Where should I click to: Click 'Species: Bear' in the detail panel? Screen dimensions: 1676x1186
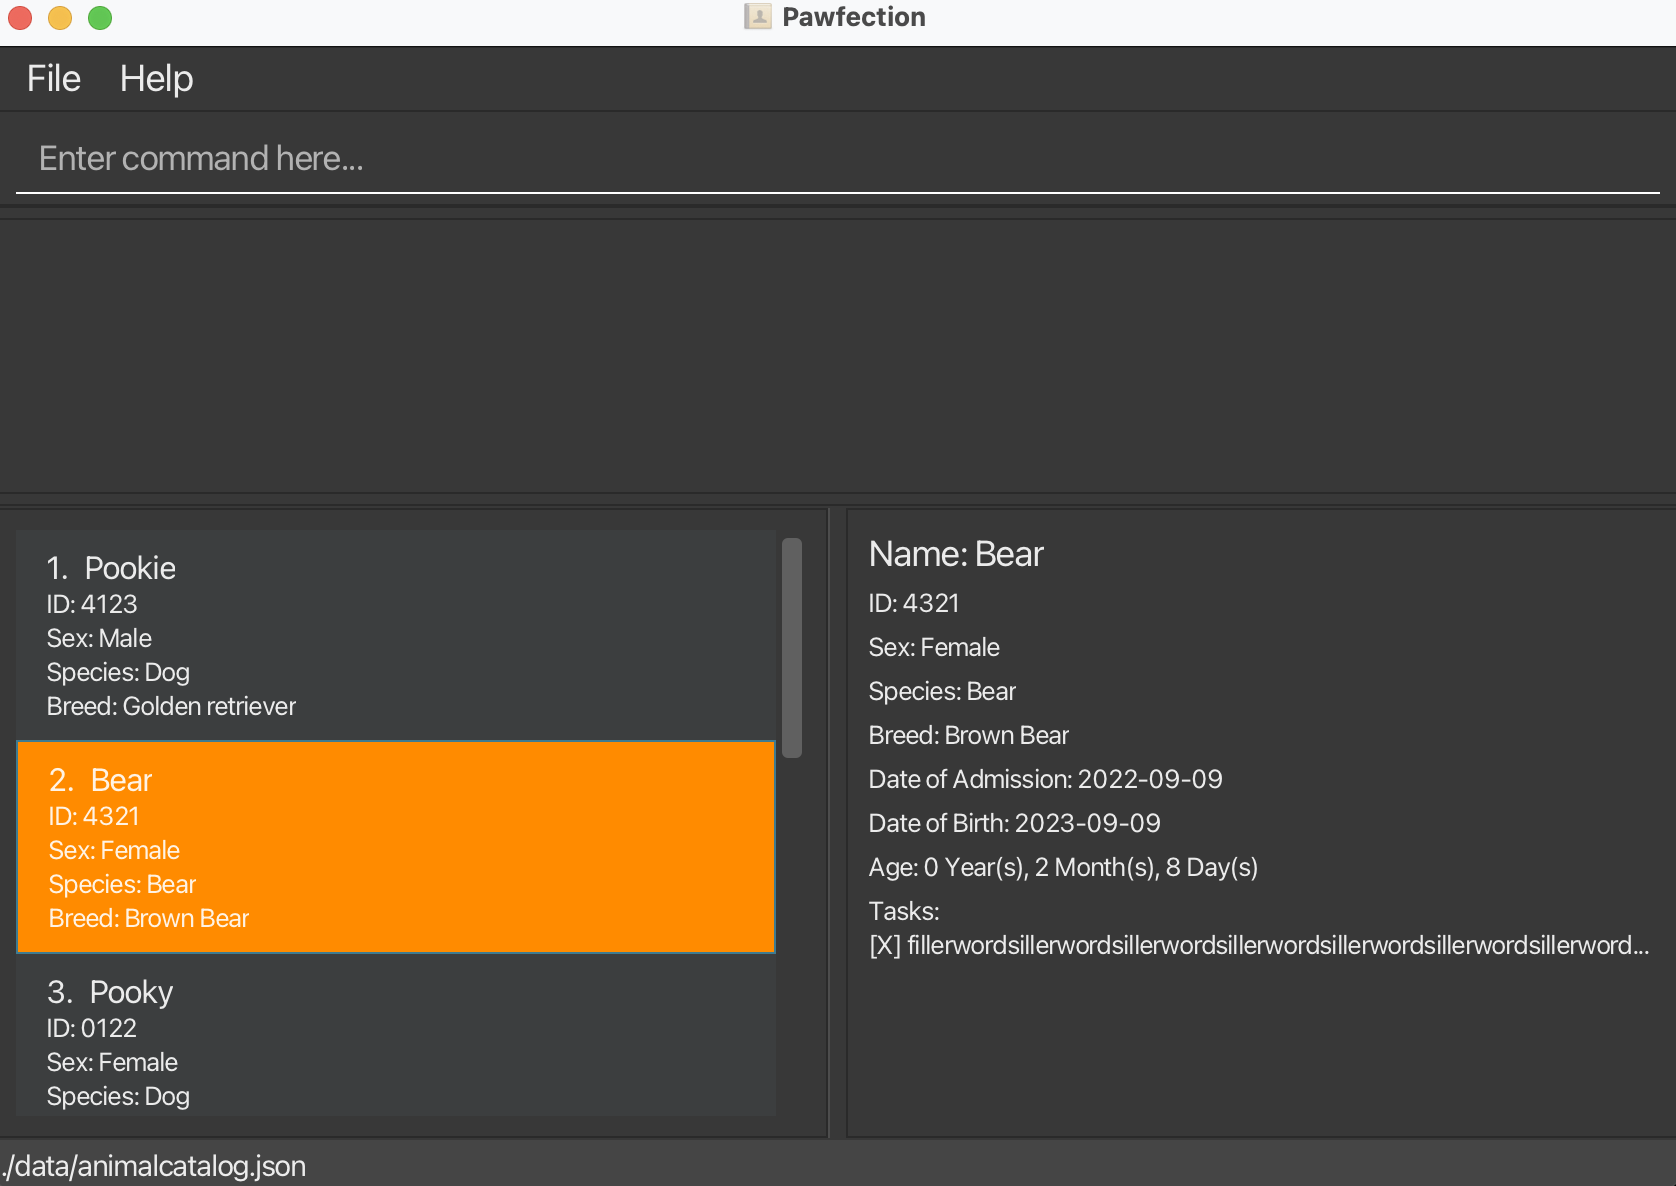point(942,691)
